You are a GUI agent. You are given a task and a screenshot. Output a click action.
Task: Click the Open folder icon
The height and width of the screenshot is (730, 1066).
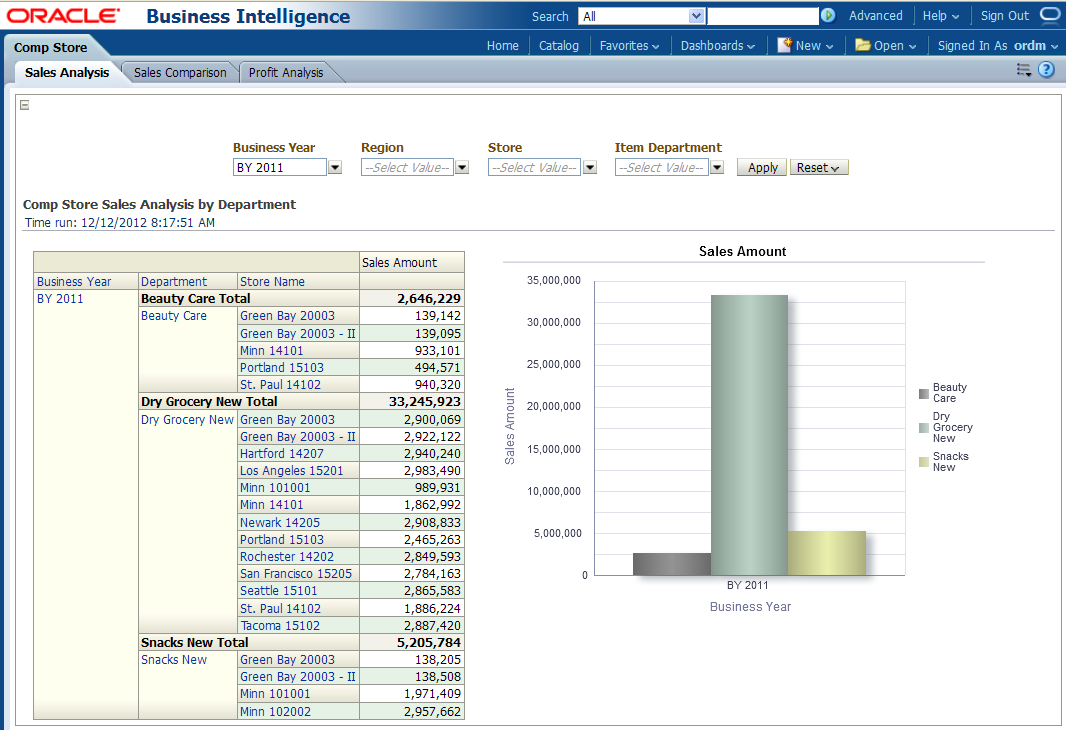point(862,45)
